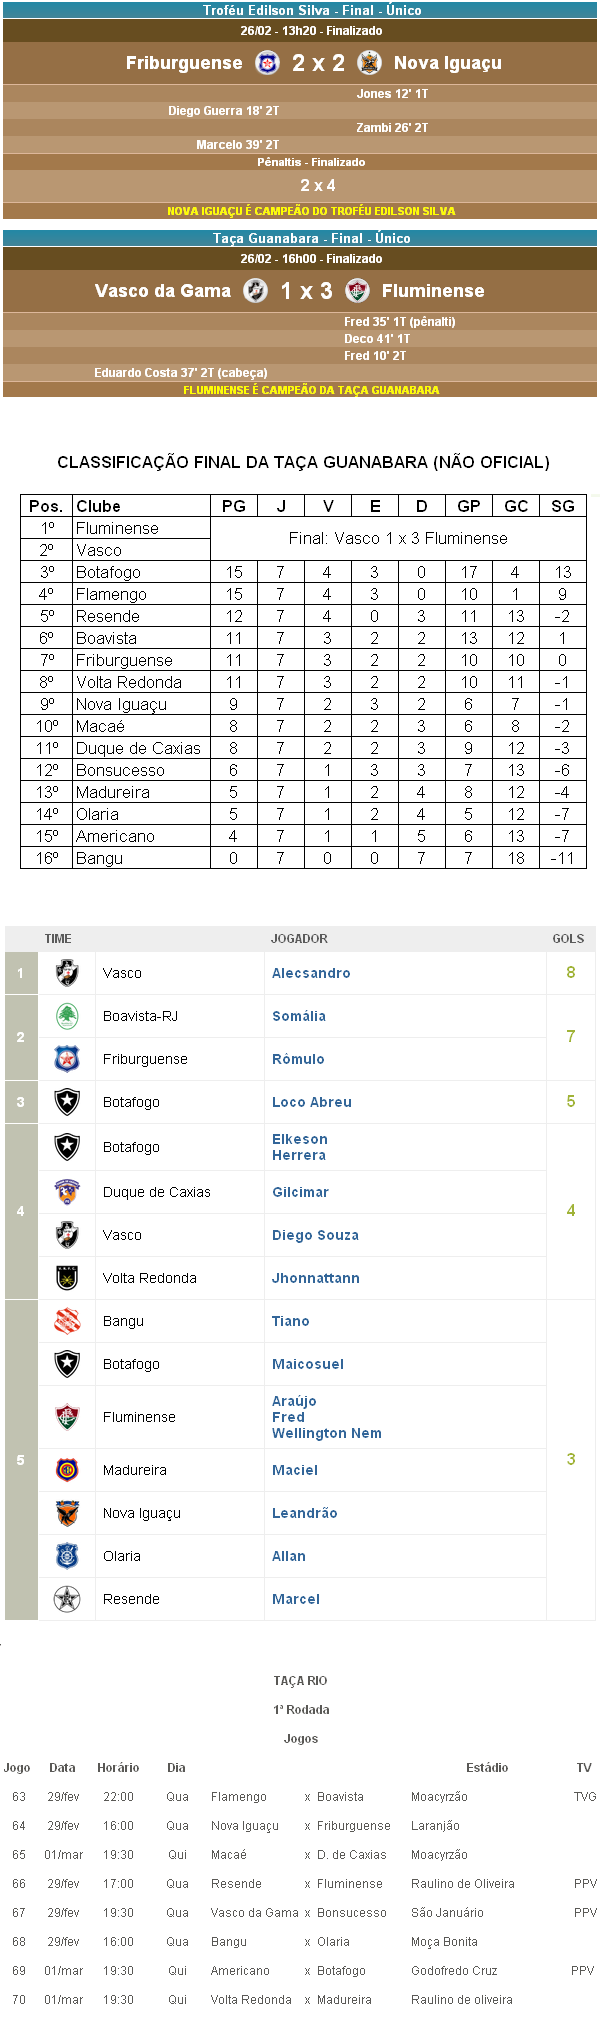
Task: Click the Volta Redonda crest in the scorers table
Action: [67, 1278]
